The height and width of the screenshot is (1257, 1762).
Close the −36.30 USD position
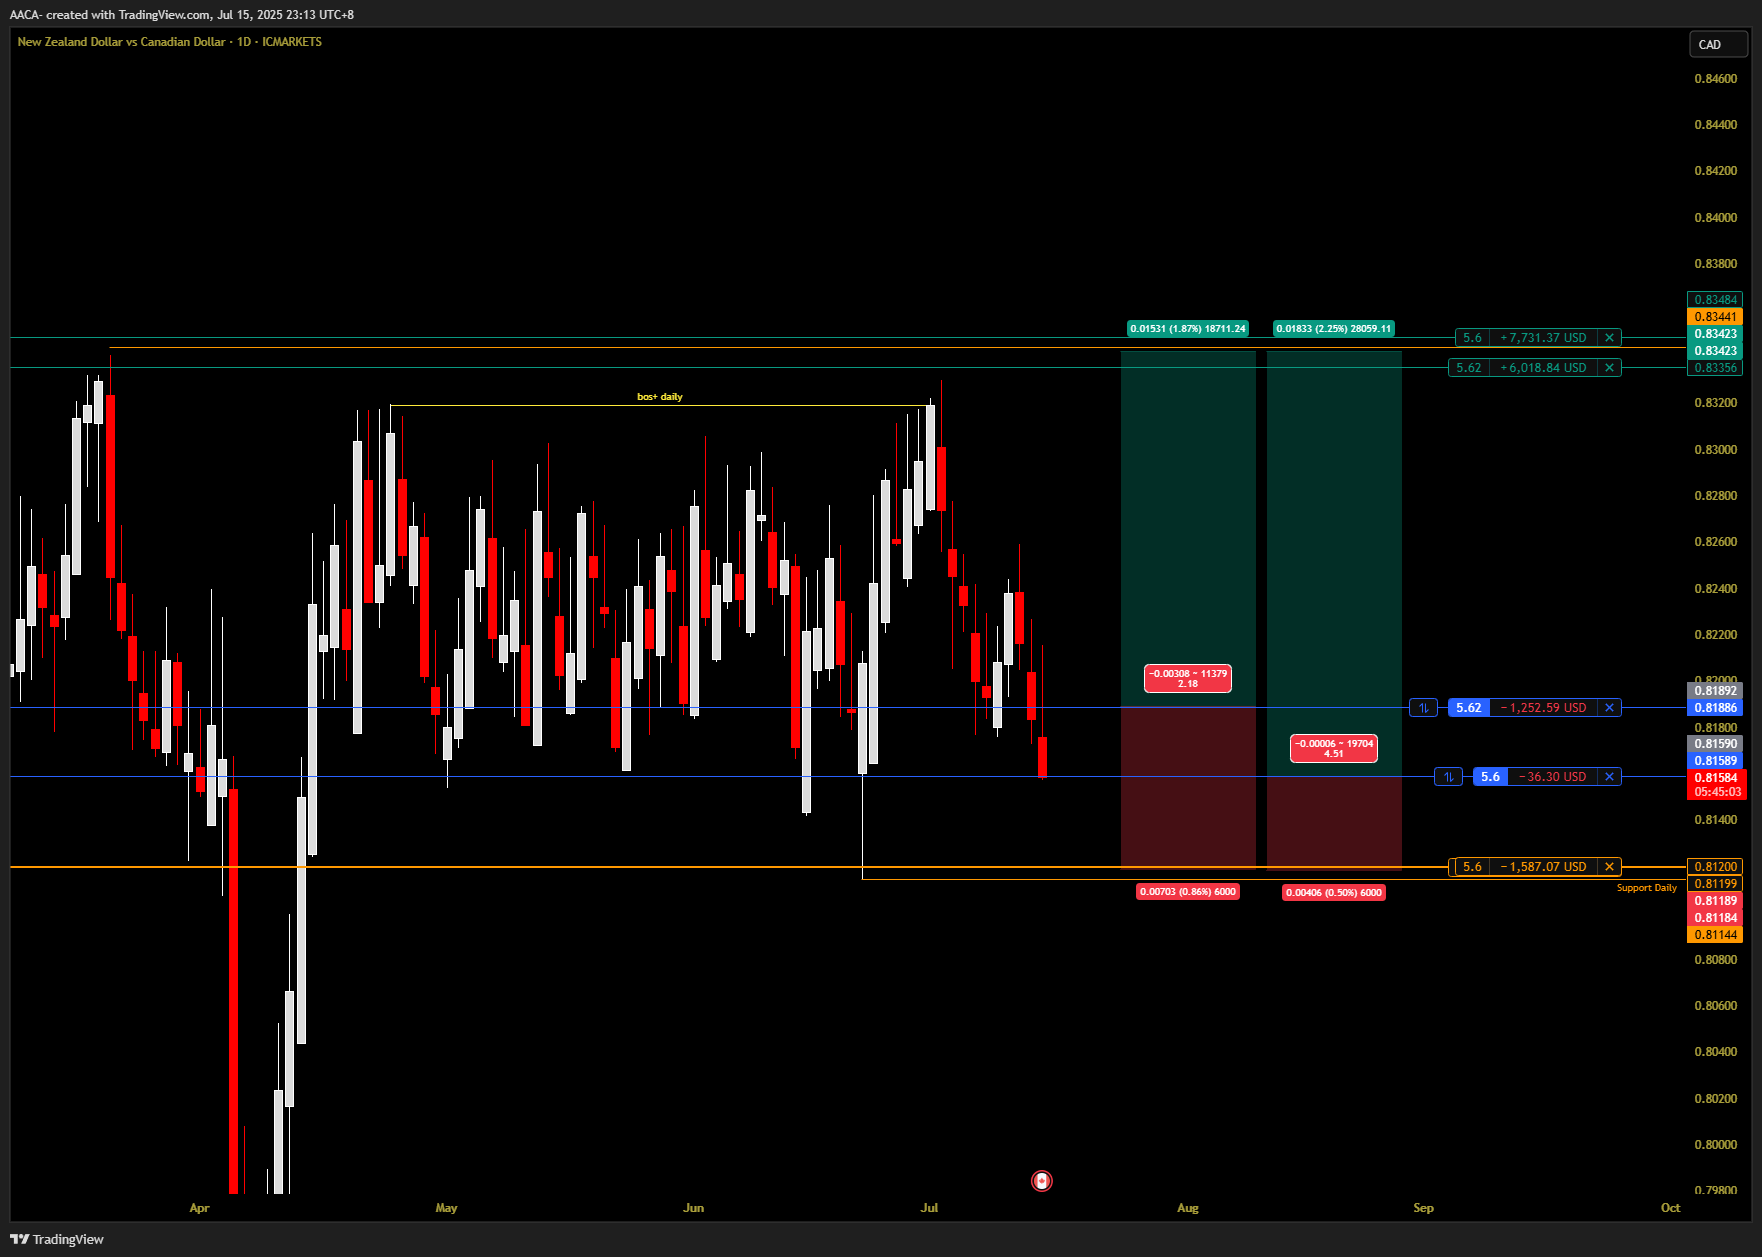point(1609,777)
